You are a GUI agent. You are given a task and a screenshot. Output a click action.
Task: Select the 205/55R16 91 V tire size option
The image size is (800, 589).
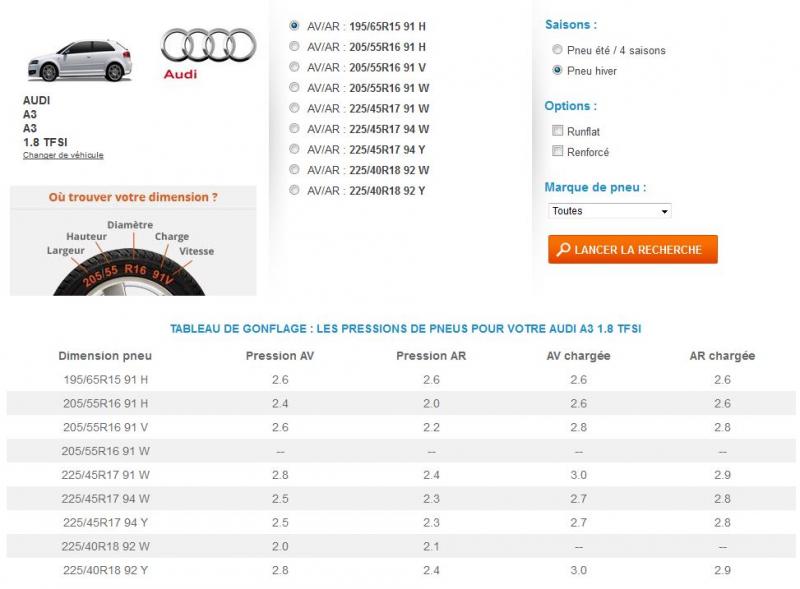coord(294,67)
